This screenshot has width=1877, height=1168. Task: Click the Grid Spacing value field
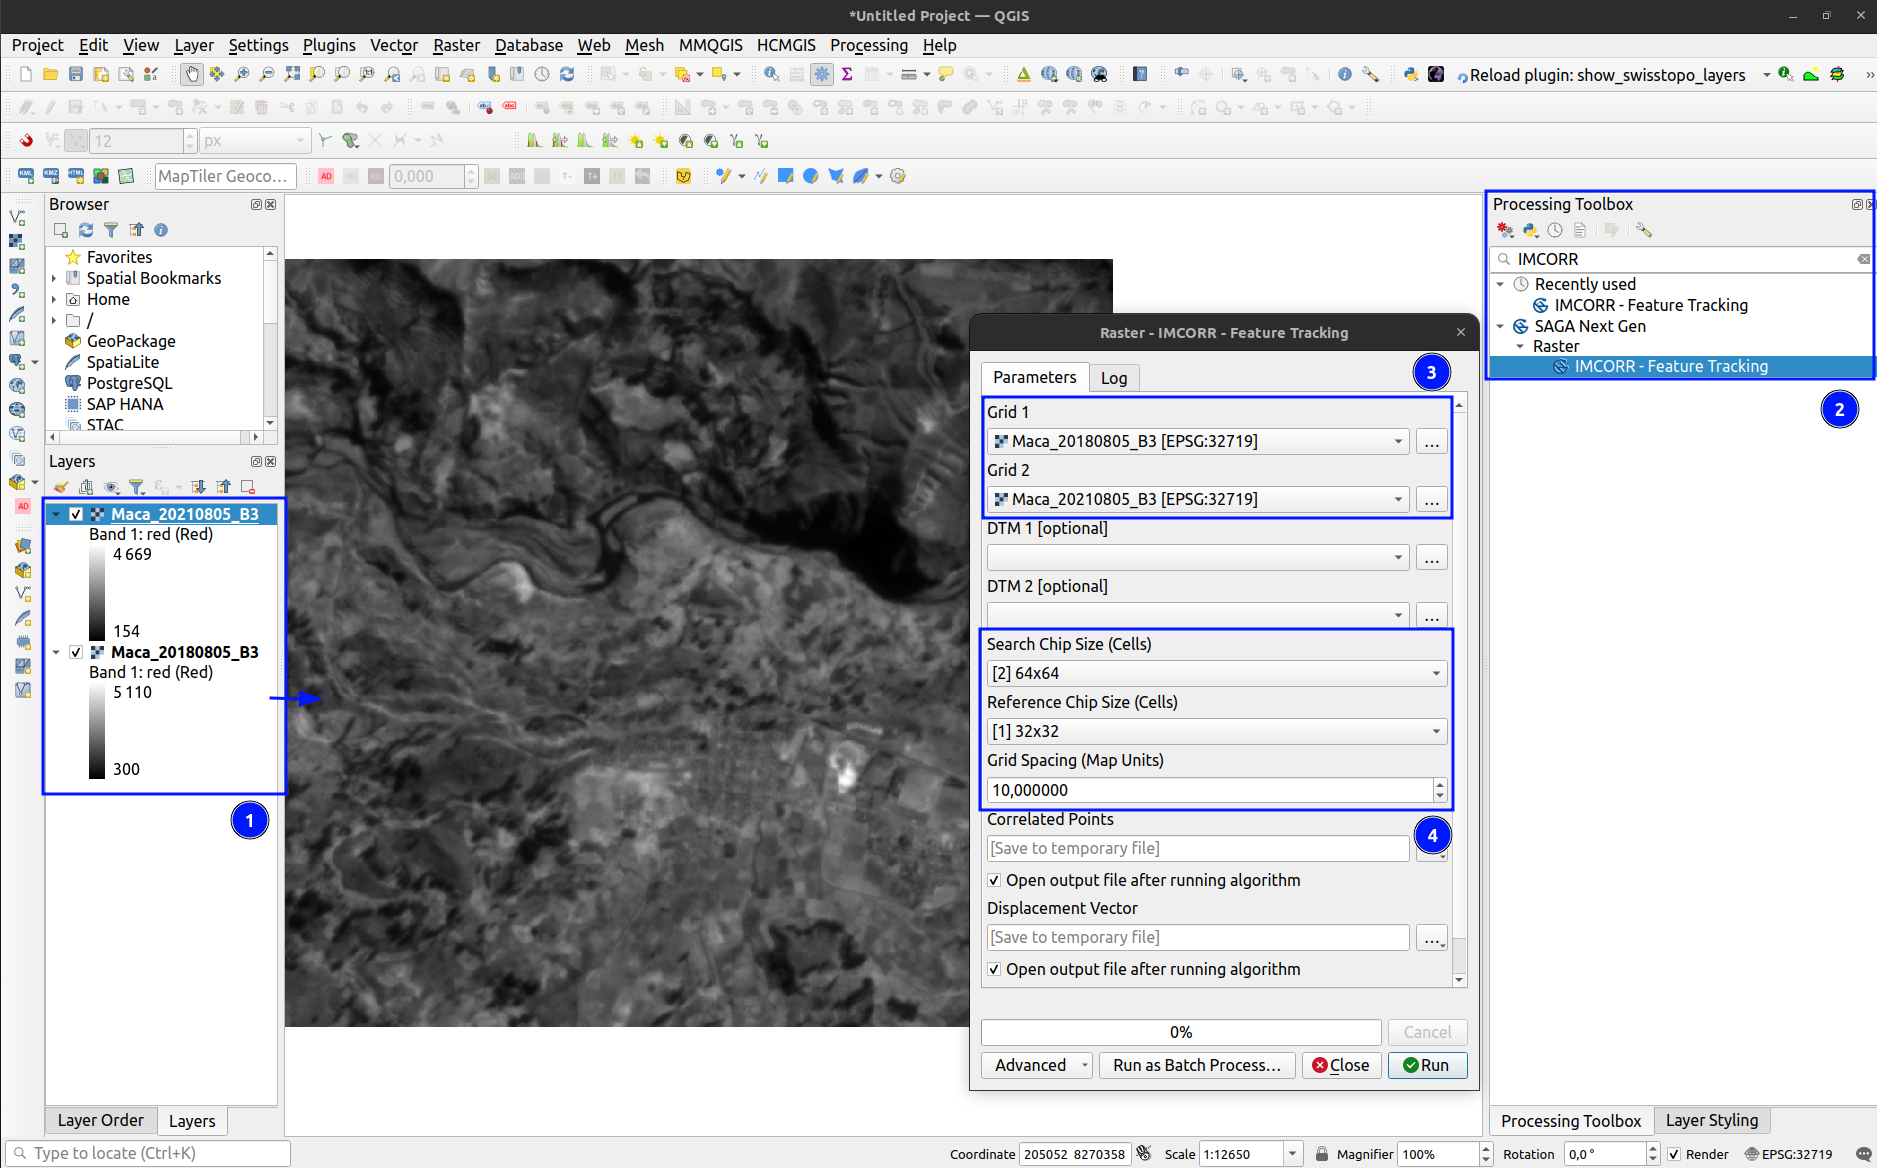click(x=1210, y=790)
